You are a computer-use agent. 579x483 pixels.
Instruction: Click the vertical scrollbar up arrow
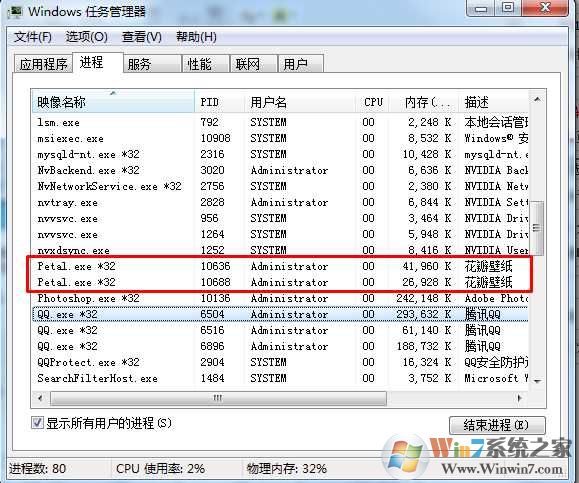tap(537, 99)
